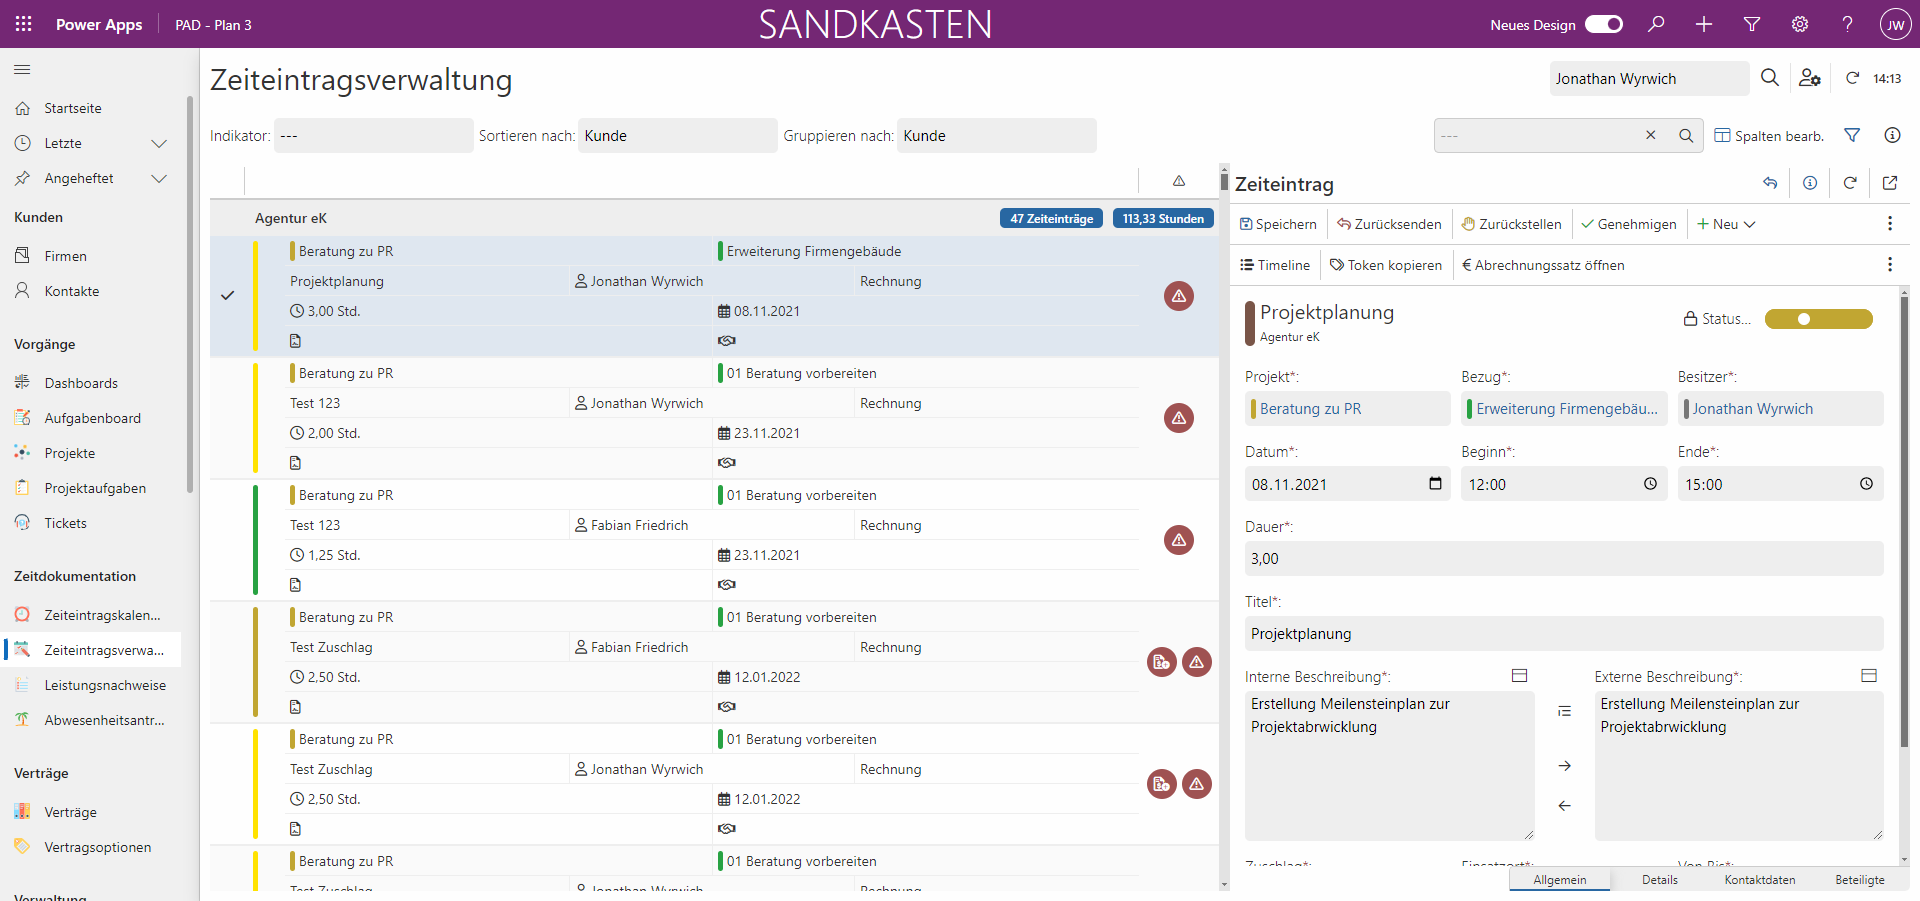Image resolution: width=1920 pixels, height=901 pixels.
Task: Open the Jonathan Wyrwich user selector
Action: click(x=1649, y=79)
